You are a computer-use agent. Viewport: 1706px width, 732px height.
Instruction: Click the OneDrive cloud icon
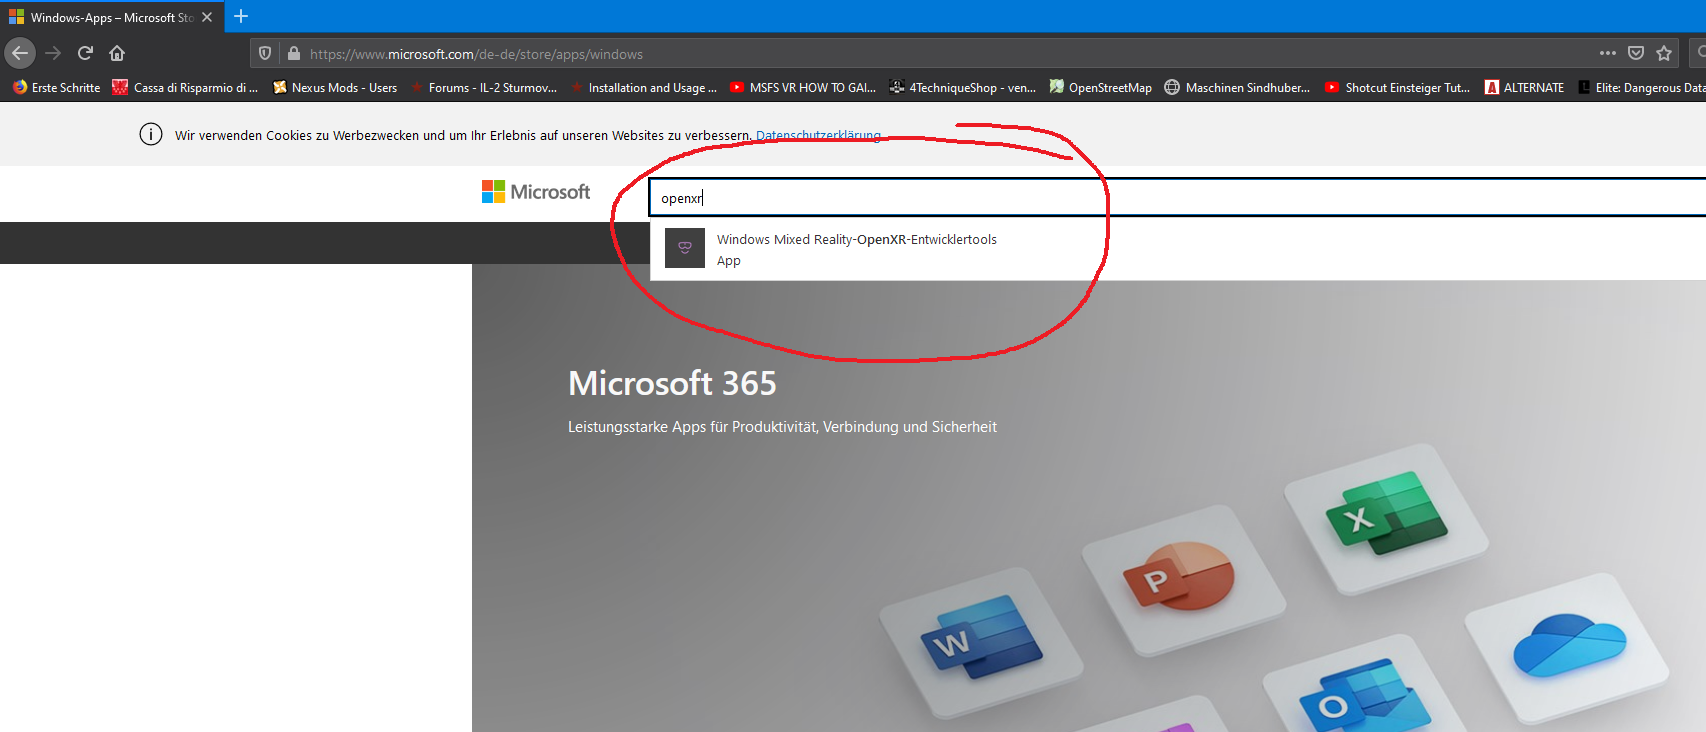pyautogui.click(x=1569, y=645)
